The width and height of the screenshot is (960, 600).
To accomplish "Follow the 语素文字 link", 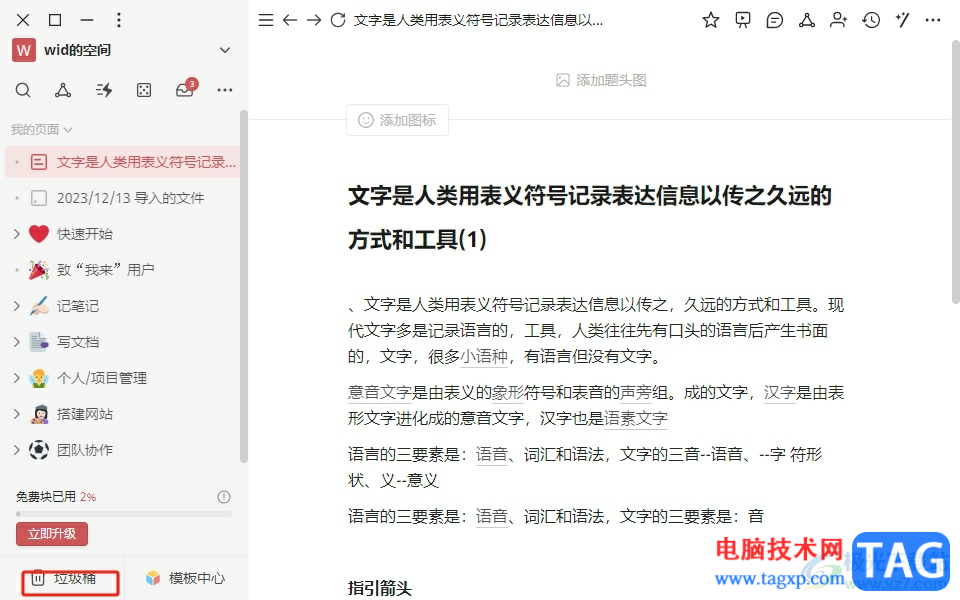I will 636,418.
